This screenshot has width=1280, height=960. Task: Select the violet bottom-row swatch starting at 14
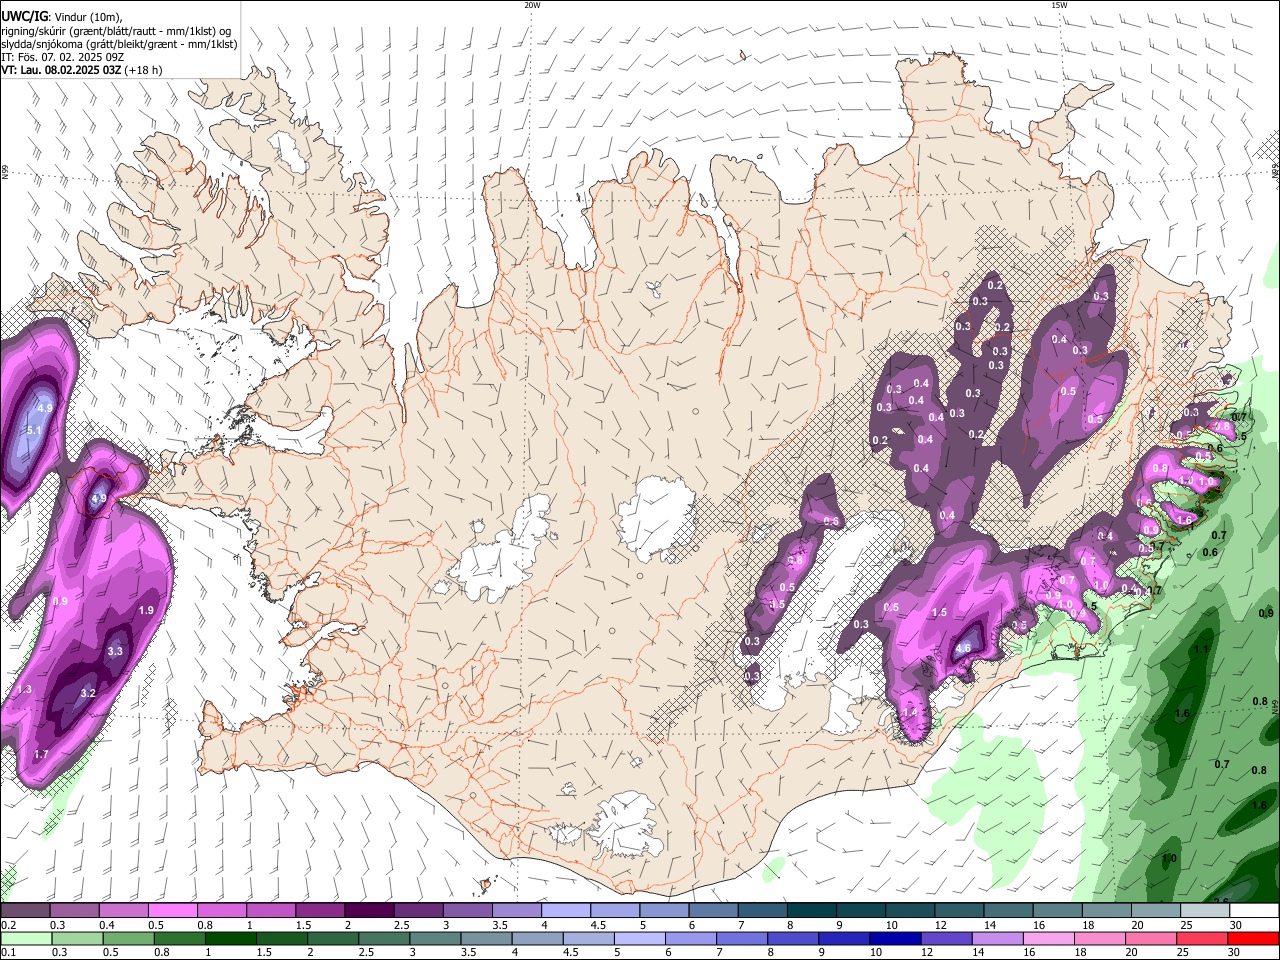point(998,938)
